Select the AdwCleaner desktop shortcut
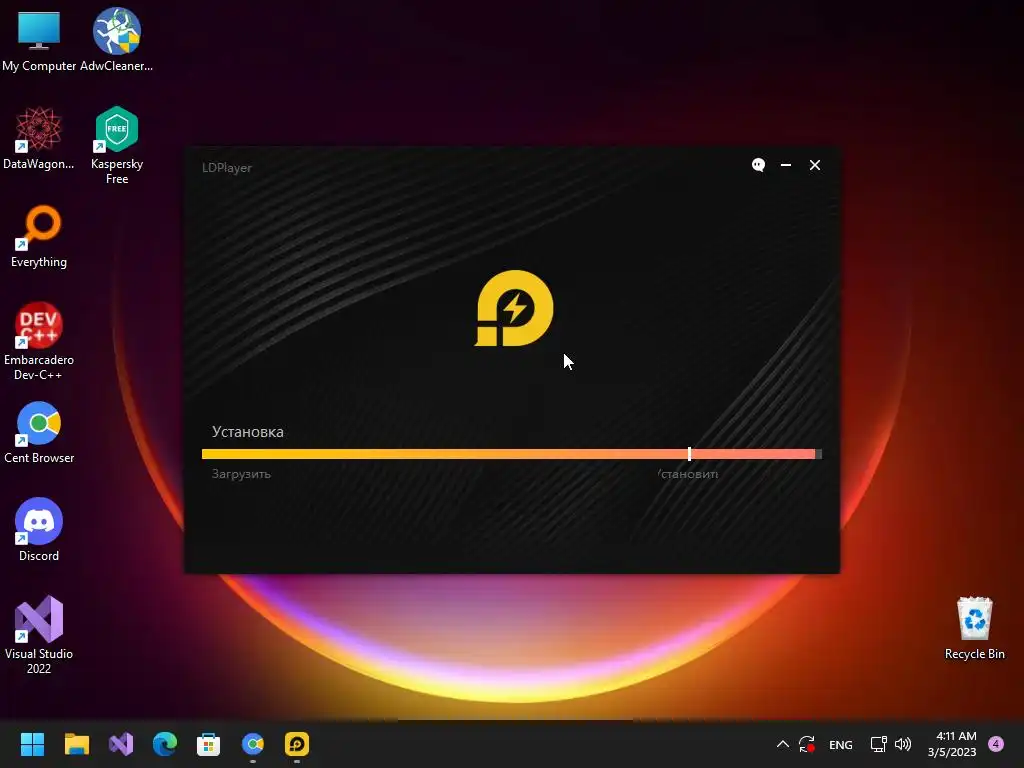 coord(116,40)
